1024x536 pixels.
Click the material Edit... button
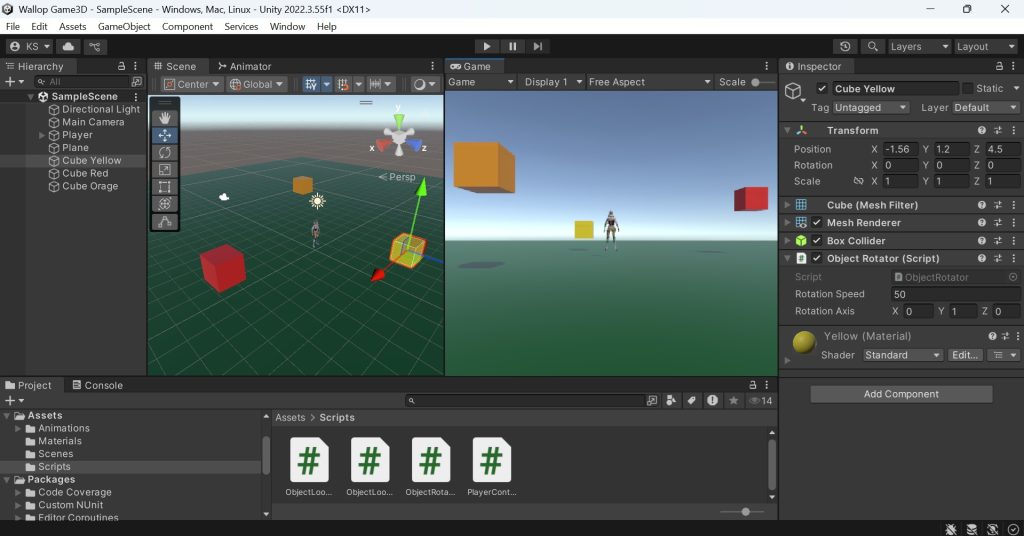(965, 355)
